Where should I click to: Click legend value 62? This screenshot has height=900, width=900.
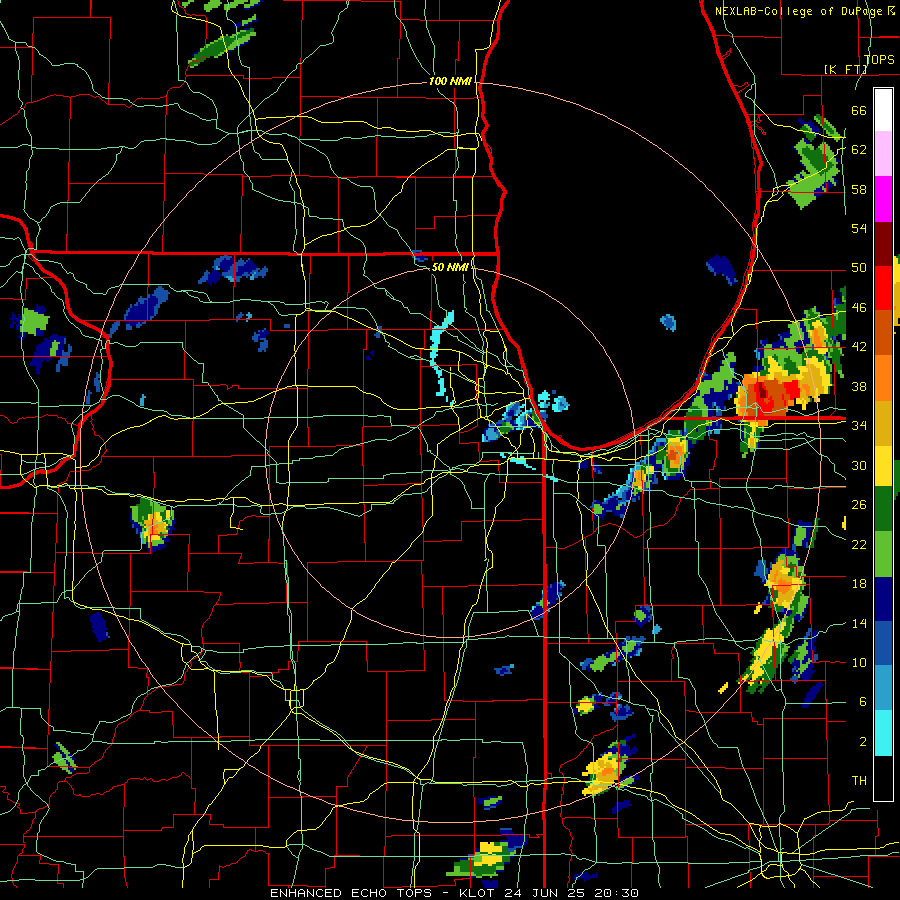[x=859, y=150]
